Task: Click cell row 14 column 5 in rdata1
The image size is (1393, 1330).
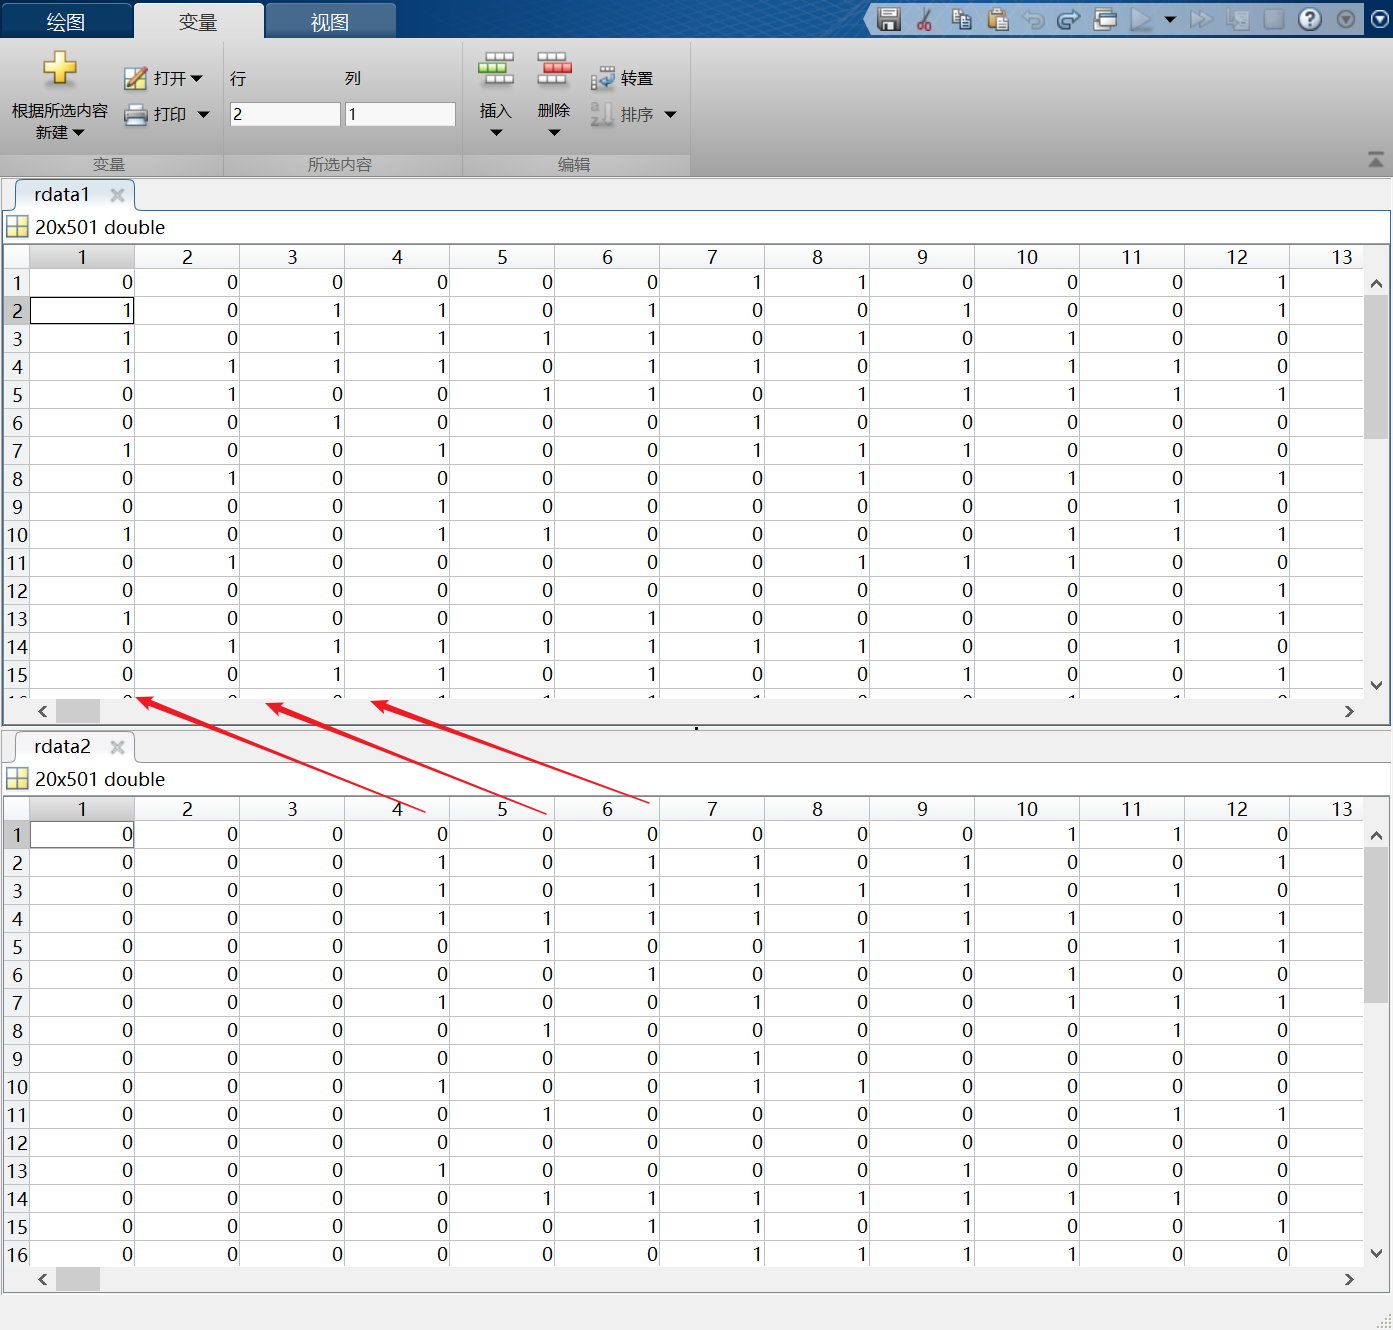Action: [x=502, y=647]
